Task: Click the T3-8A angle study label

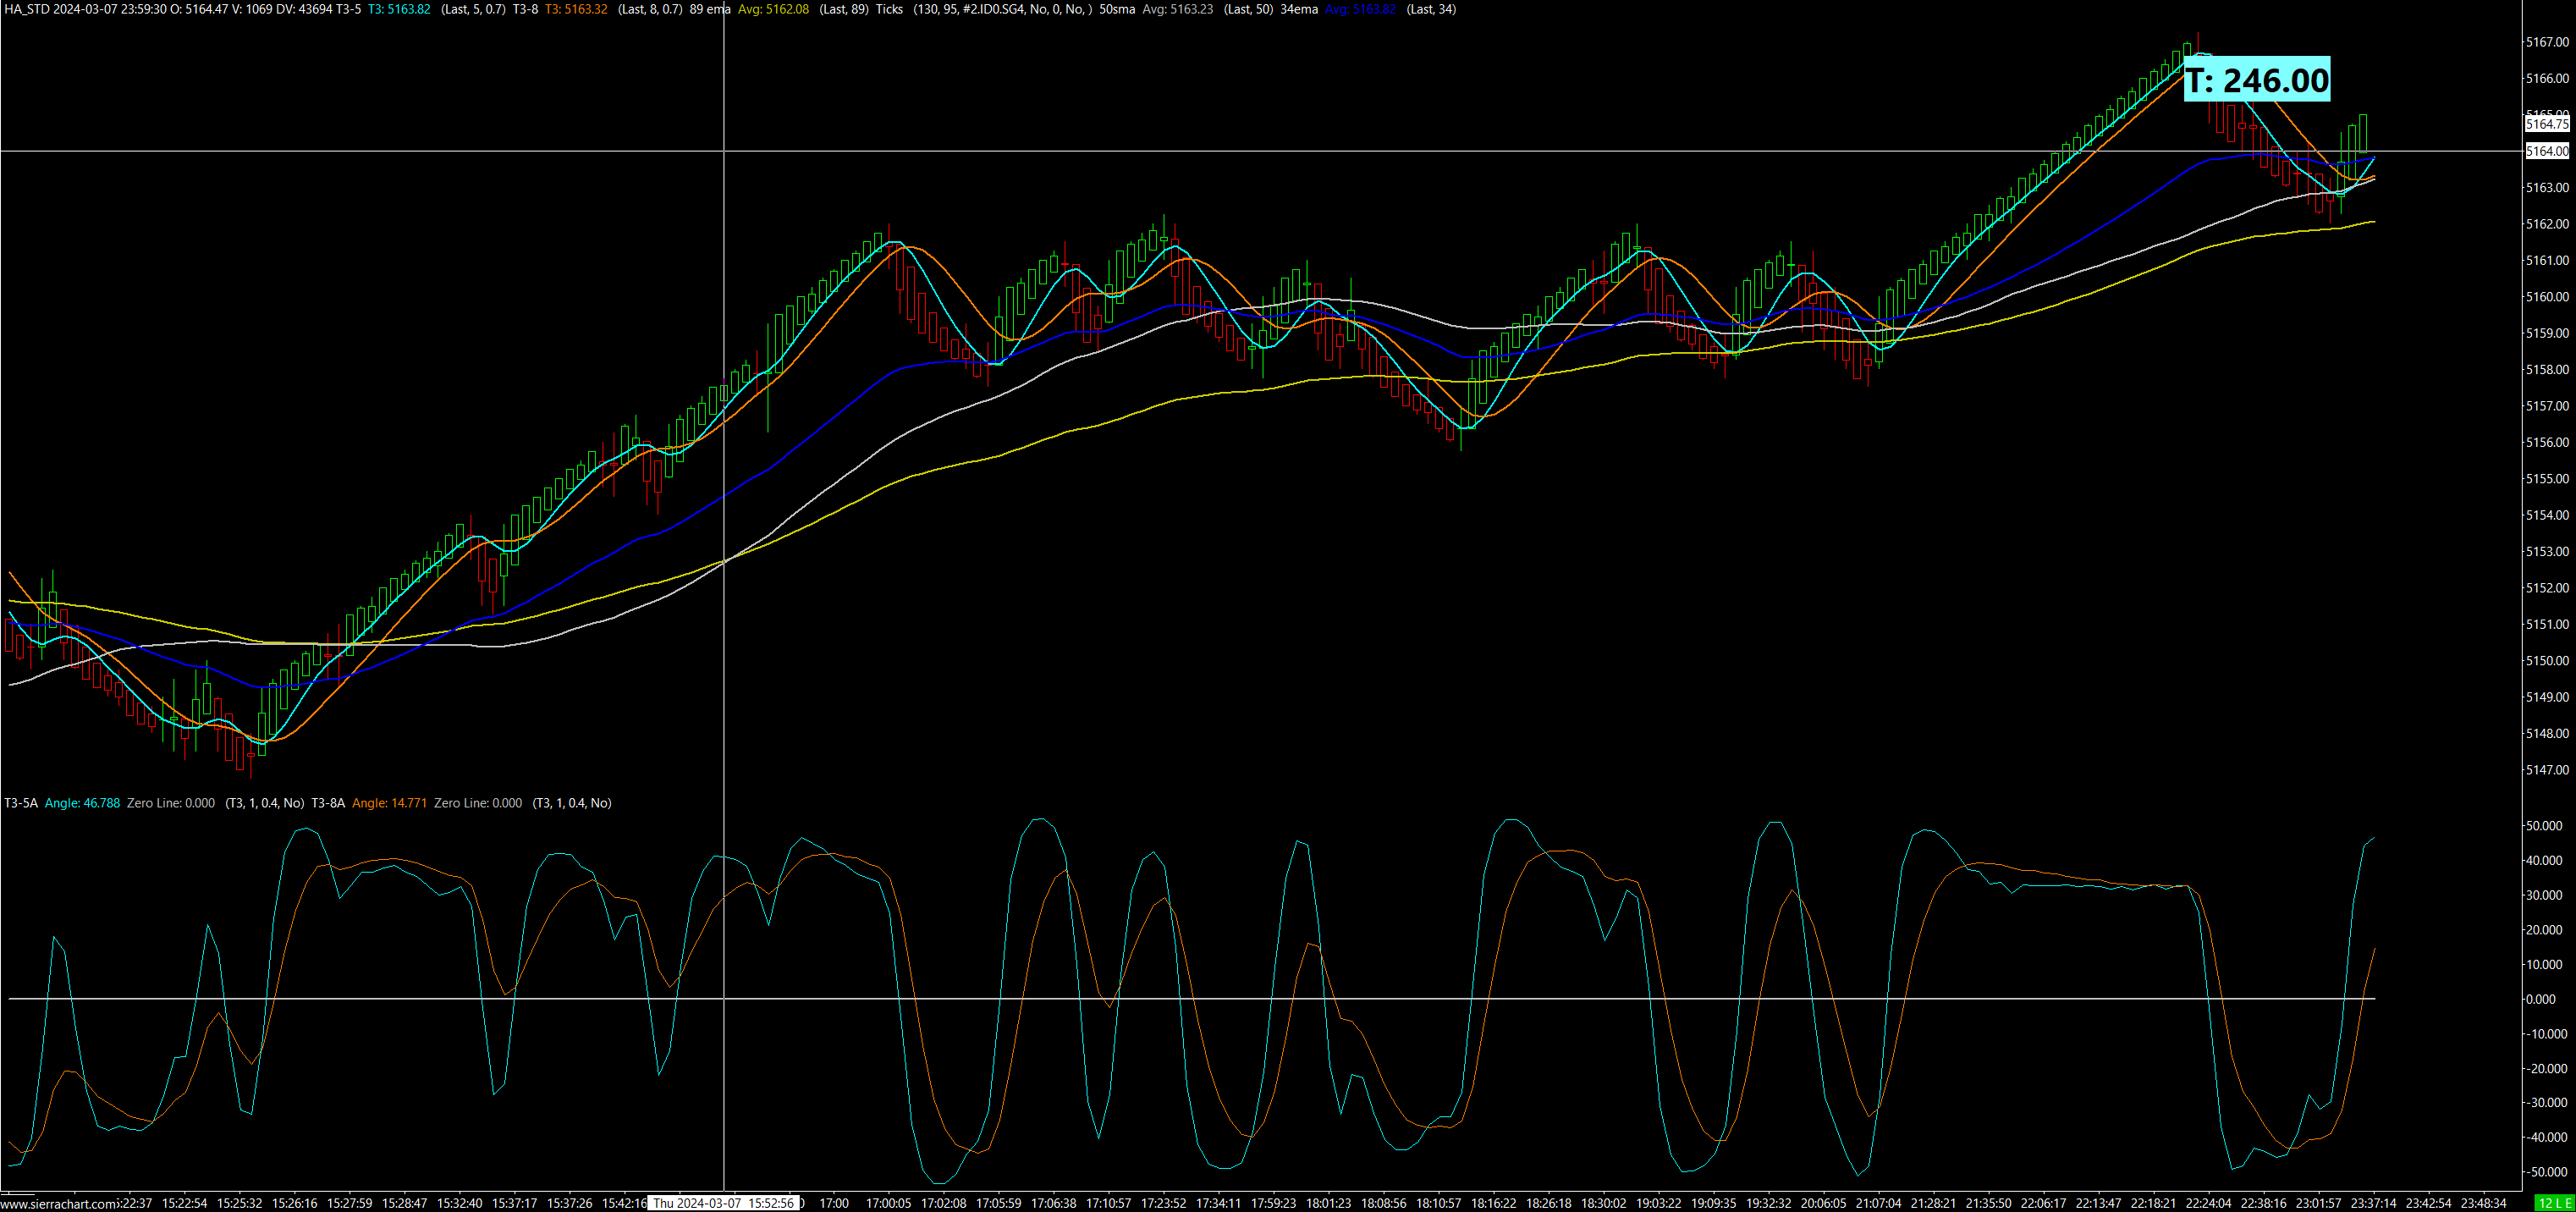Action: click(328, 803)
